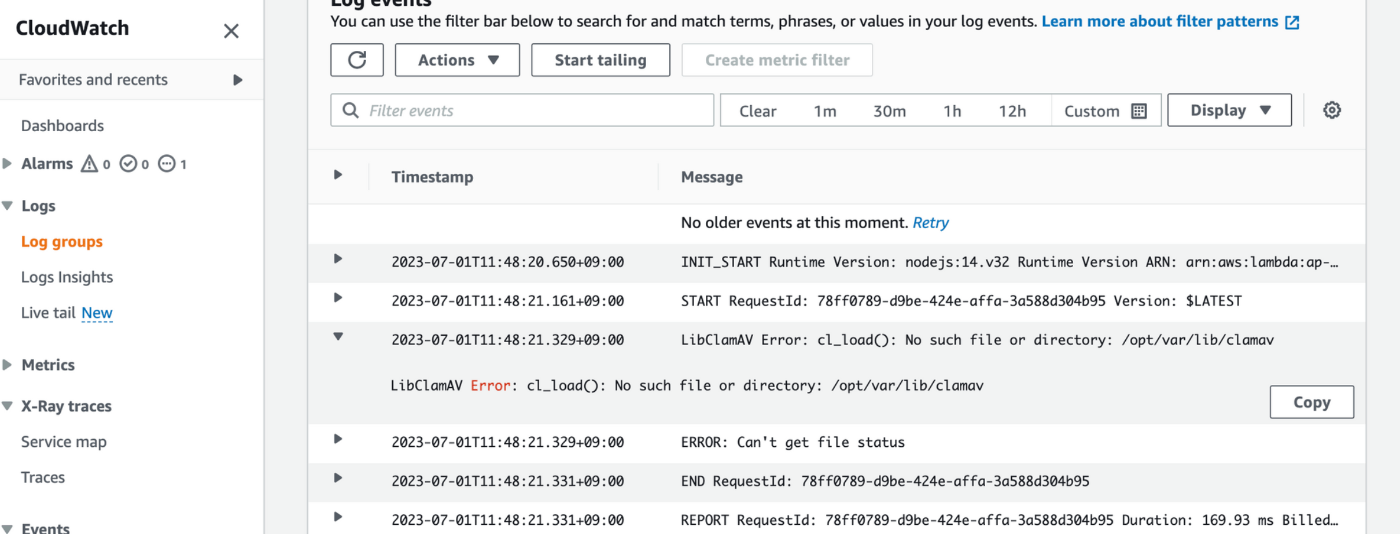The image size is (1400, 534).
Task: Expand the REPORT RequestId log row
Action: (338, 517)
